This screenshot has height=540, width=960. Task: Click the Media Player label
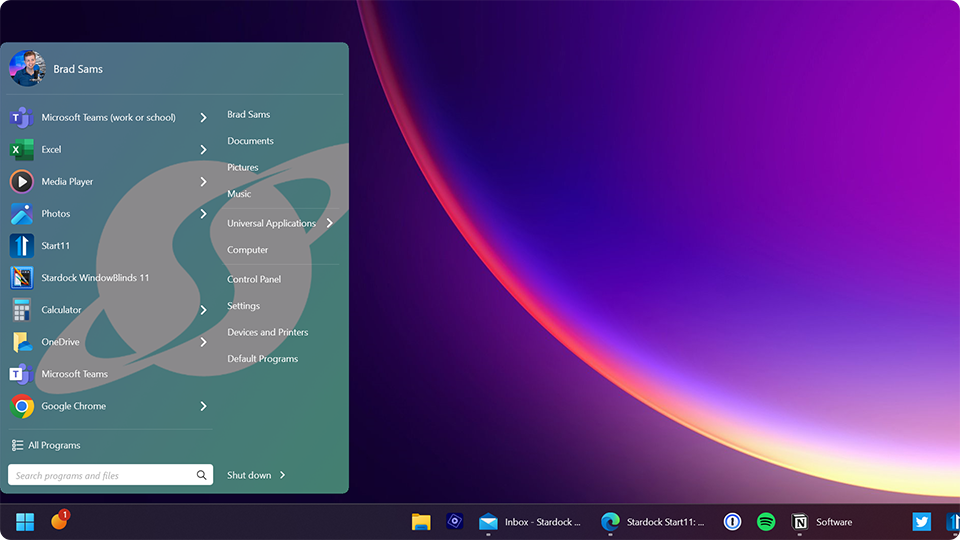[67, 182]
